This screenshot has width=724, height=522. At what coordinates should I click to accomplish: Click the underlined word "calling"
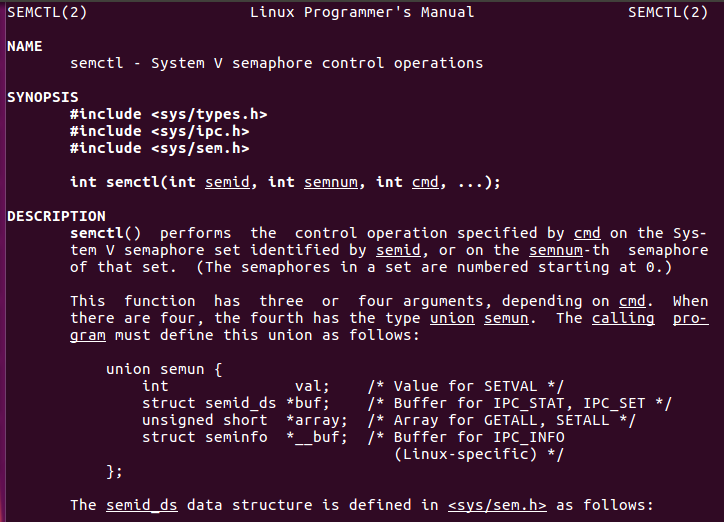point(622,318)
